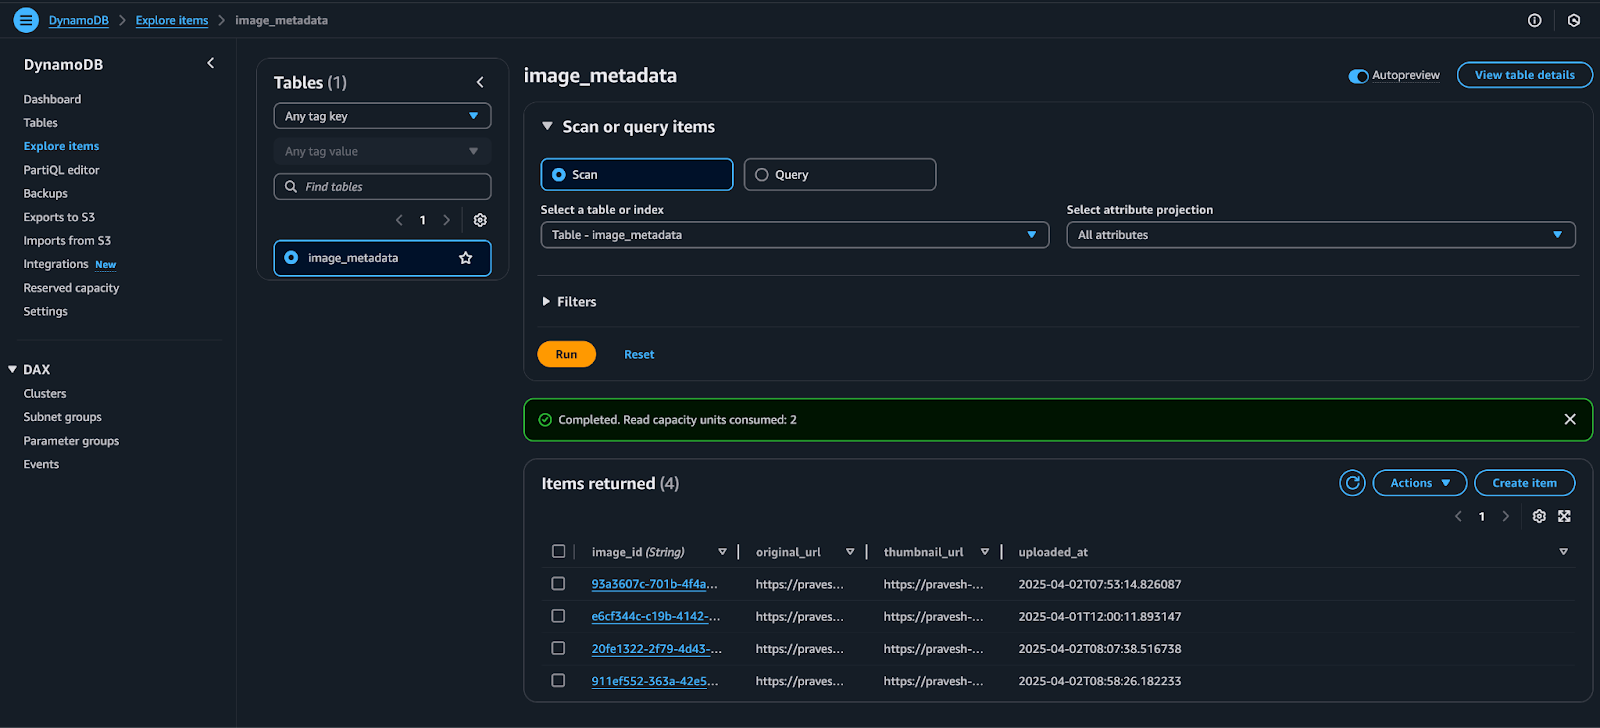Go to PartiQL editor in sidebar
The height and width of the screenshot is (728, 1600).
61,170
